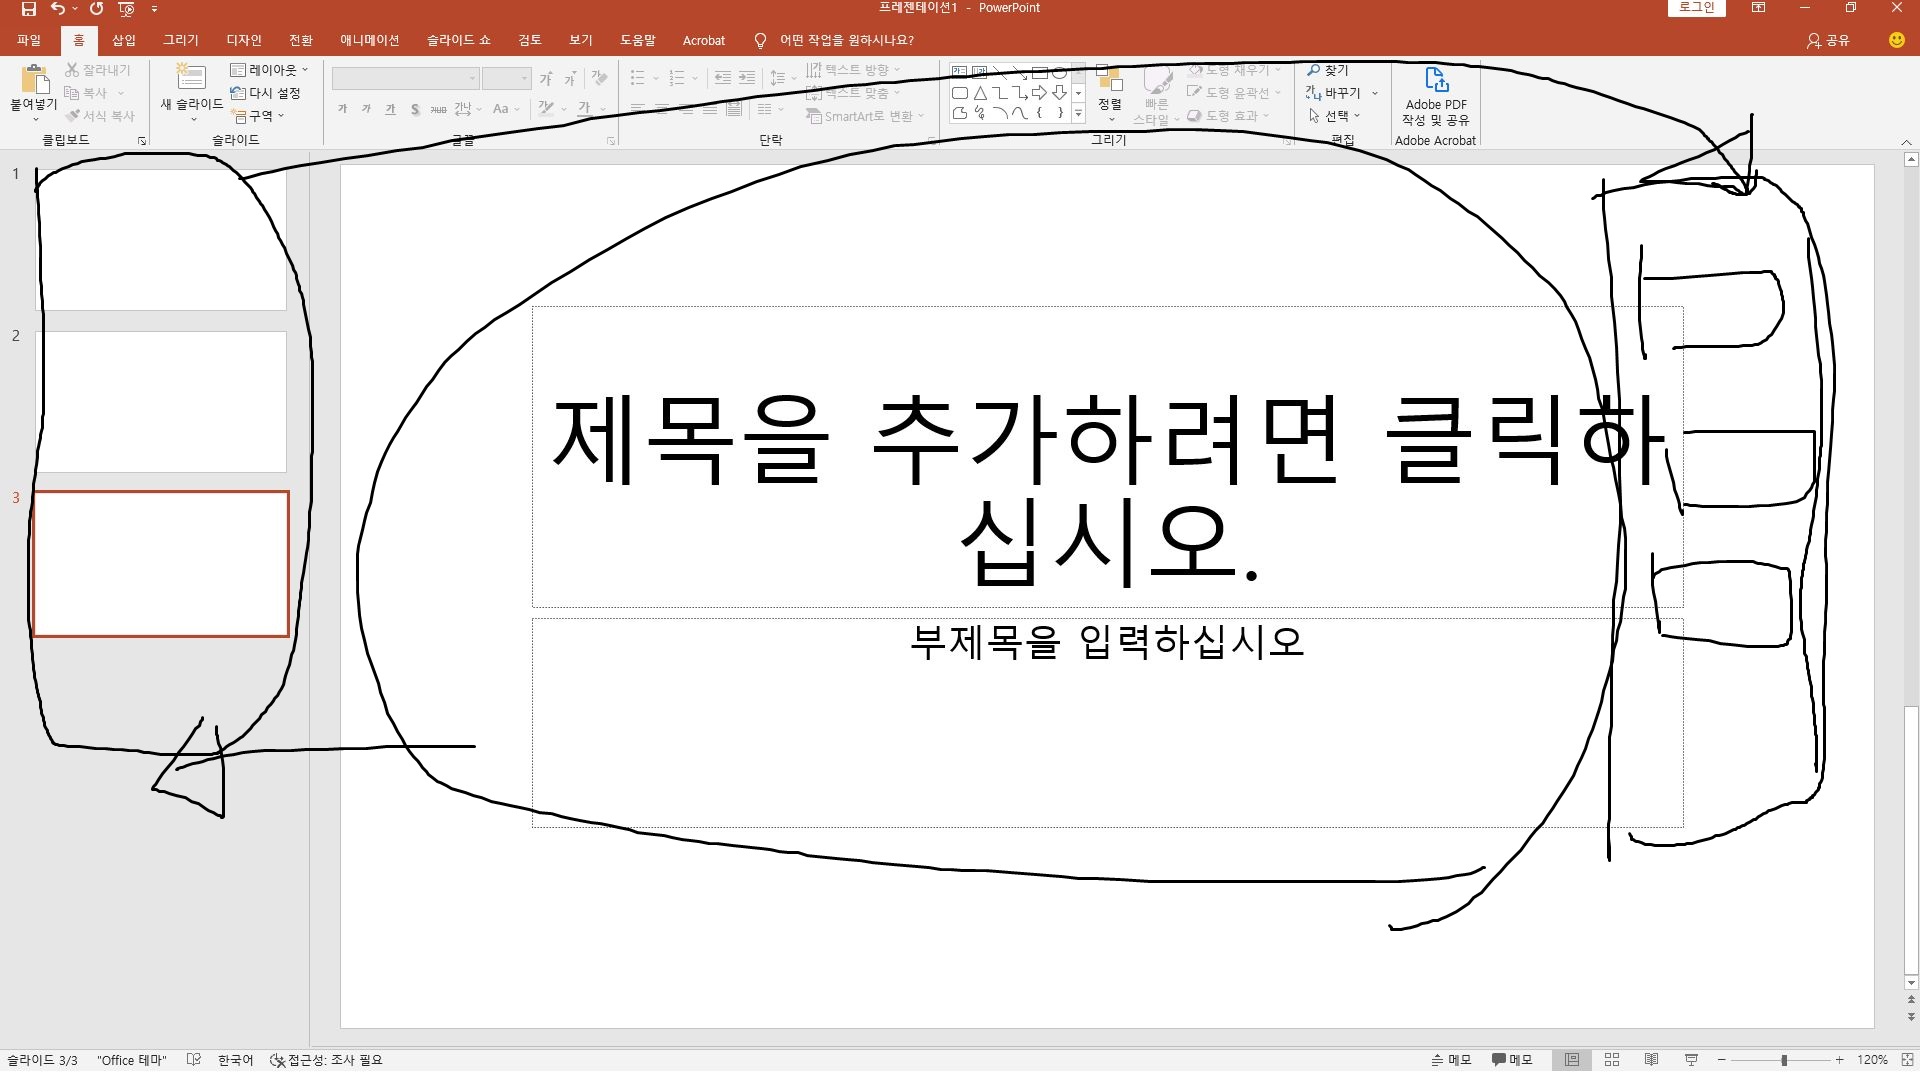Click the tell-me search box 어떤 작업을 원하시나요?

tap(846, 40)
